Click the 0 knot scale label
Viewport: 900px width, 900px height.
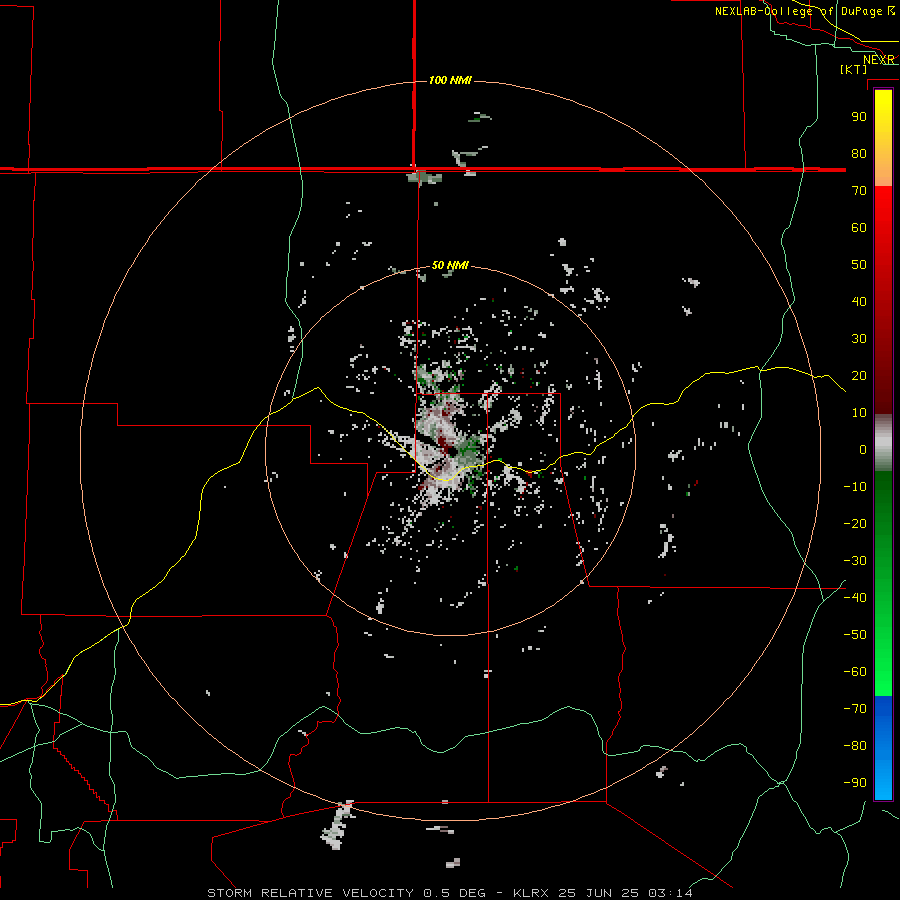click(x=863, y=450)
